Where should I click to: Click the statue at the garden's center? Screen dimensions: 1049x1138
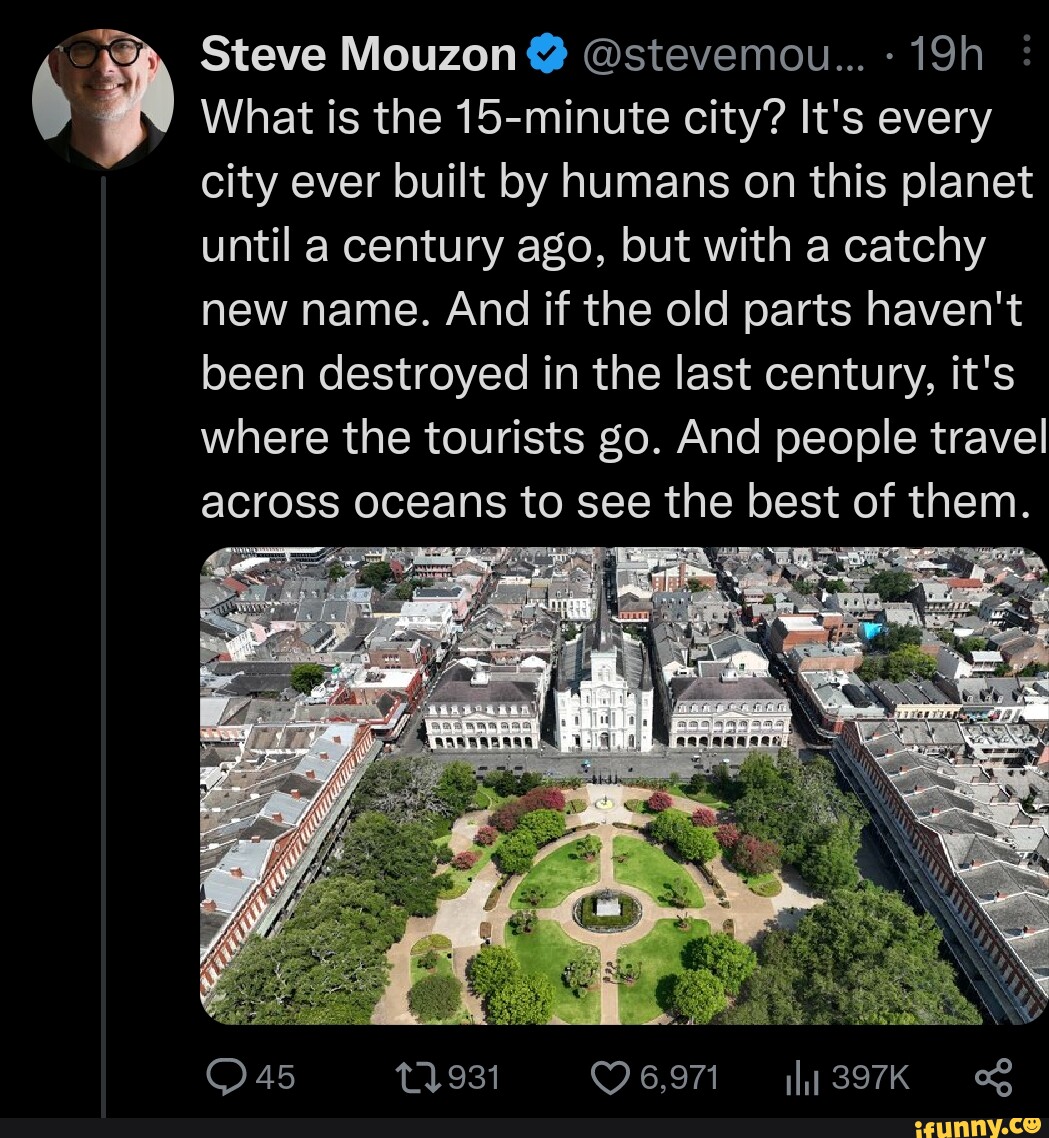606,906
